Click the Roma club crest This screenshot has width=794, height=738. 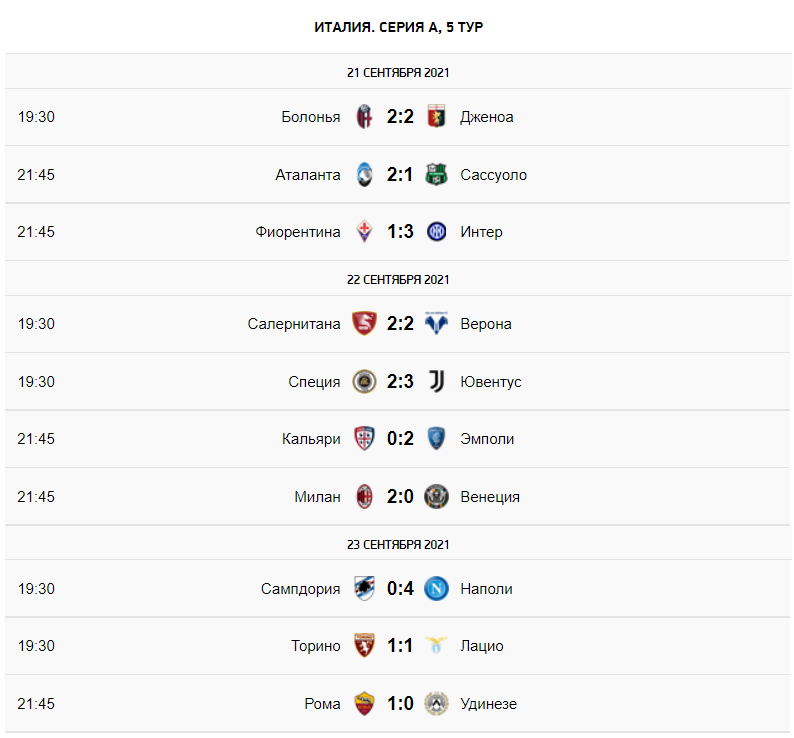coord(364,703)
